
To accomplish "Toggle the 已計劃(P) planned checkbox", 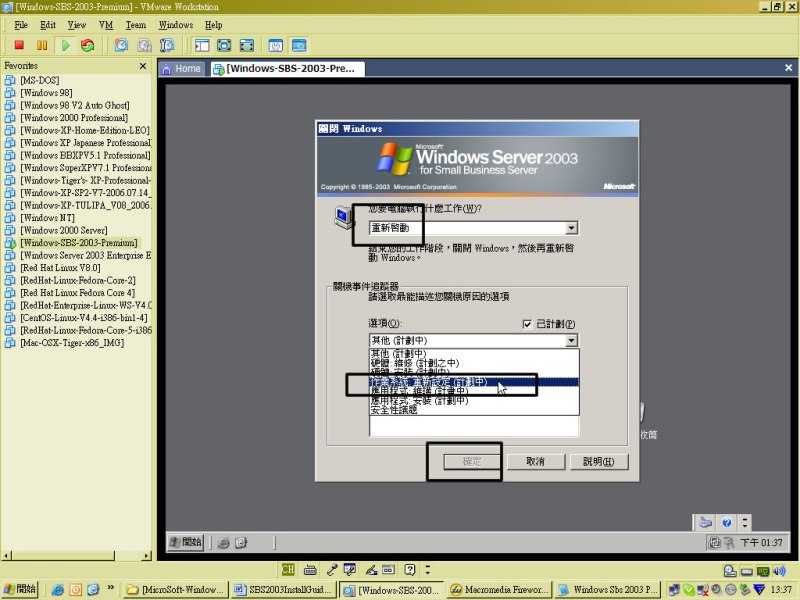I will [x=528, y=324].
